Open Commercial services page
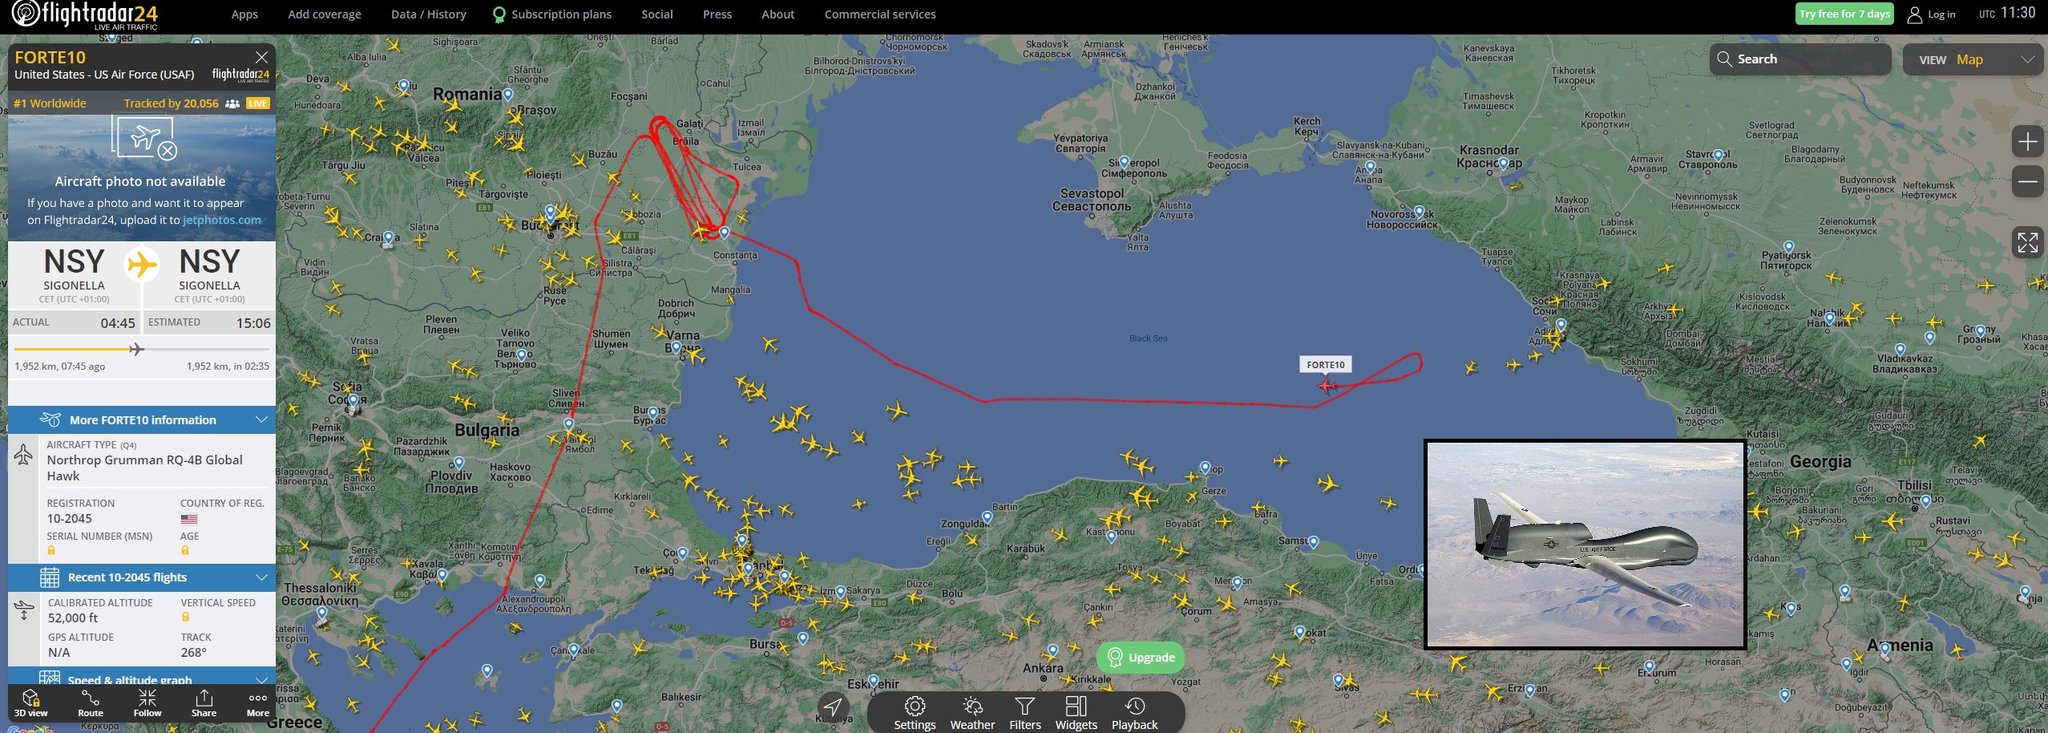The image size is (2048, 733). (x=880, y=14)
